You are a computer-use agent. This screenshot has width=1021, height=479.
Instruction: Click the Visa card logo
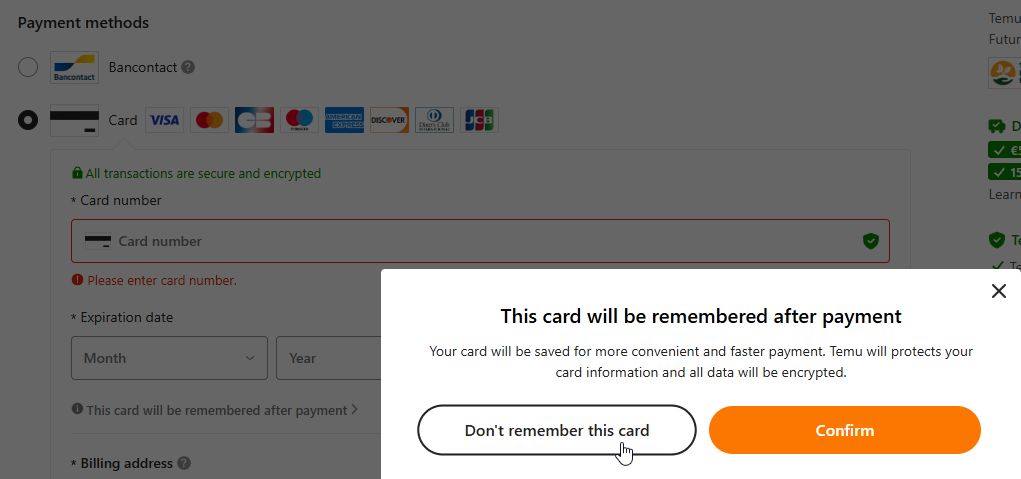(x=164, y=120)
